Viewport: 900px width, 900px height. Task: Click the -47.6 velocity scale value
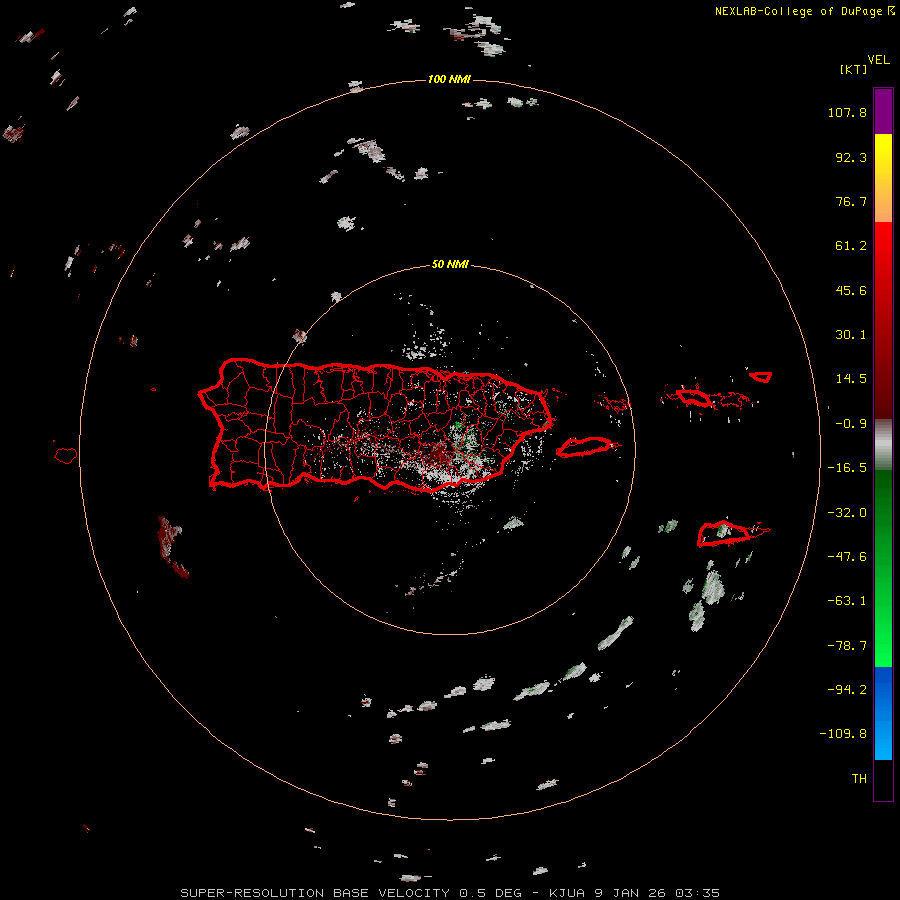click(x=847, y=557)
